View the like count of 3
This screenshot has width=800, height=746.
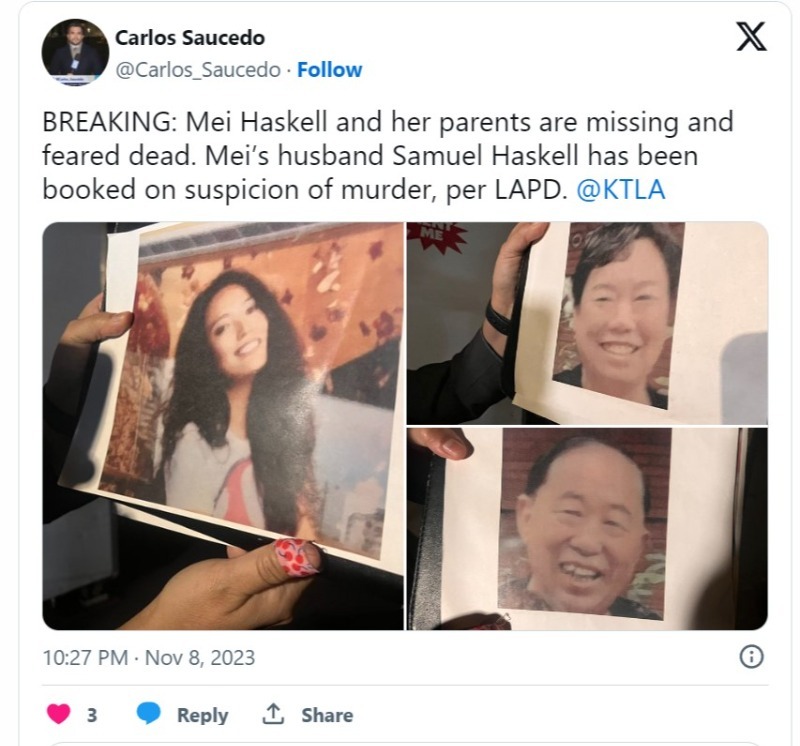[x=92, y=715]
